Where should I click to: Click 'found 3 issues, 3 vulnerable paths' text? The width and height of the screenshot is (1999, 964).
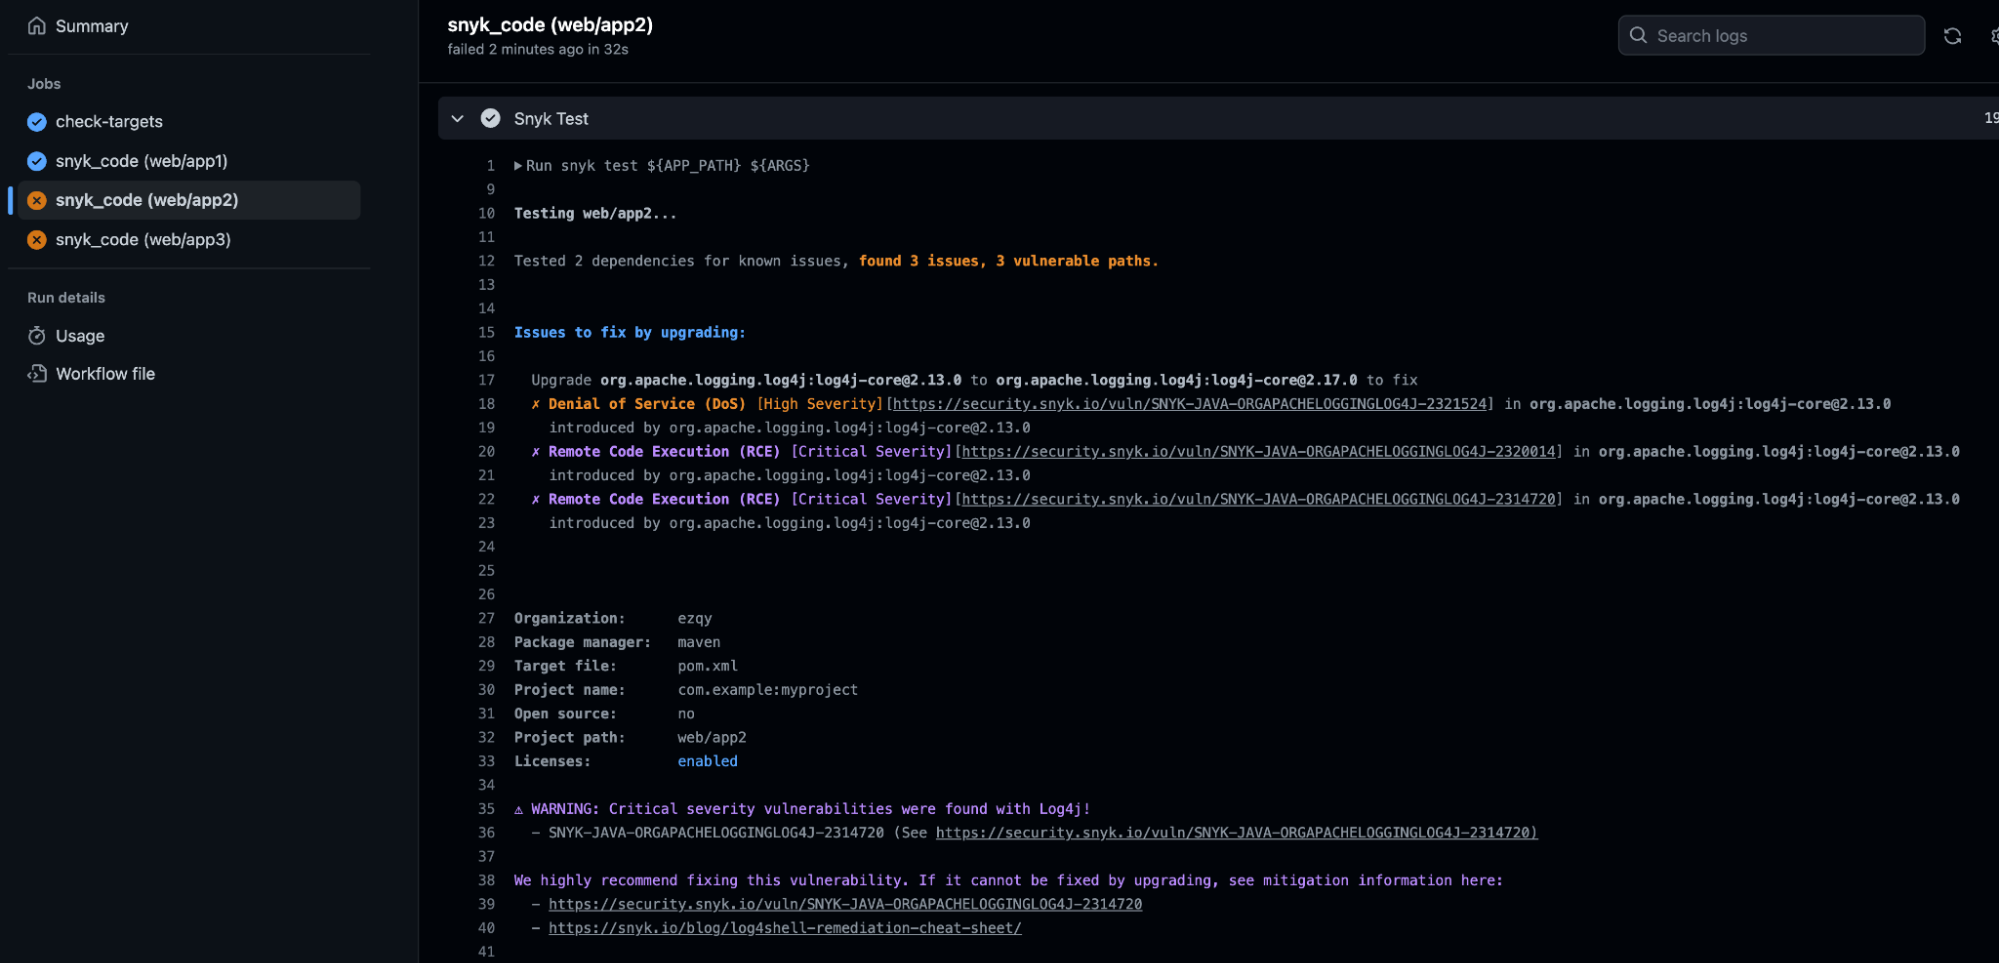[x=1008, y=261]
